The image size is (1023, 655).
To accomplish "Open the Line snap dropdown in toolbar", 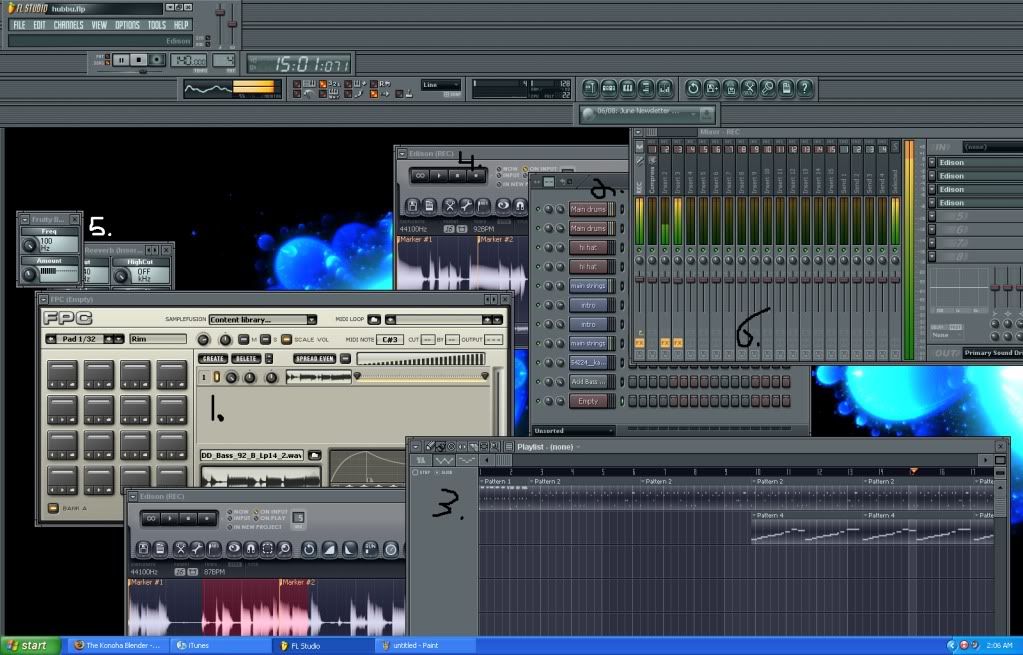I will coord(441,85).
